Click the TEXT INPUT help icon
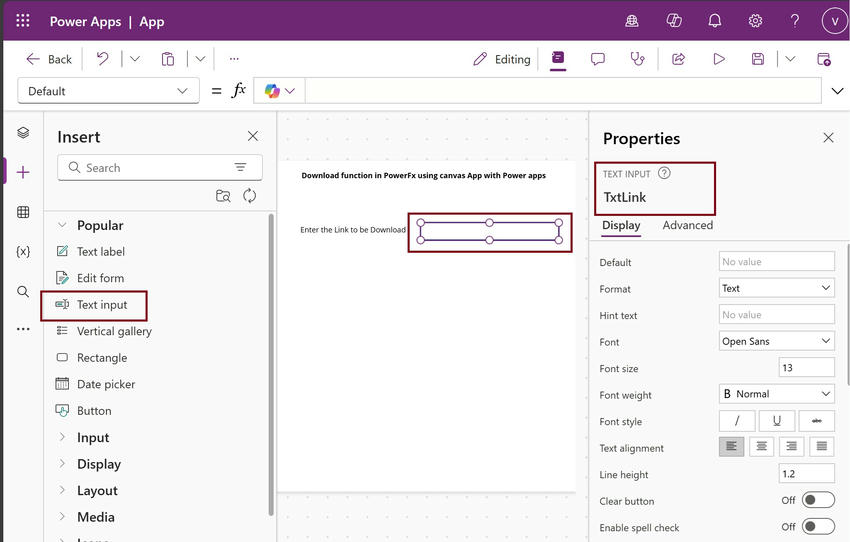Image resolution: width=850 pixels, height=542 pixels. (664, 173)
